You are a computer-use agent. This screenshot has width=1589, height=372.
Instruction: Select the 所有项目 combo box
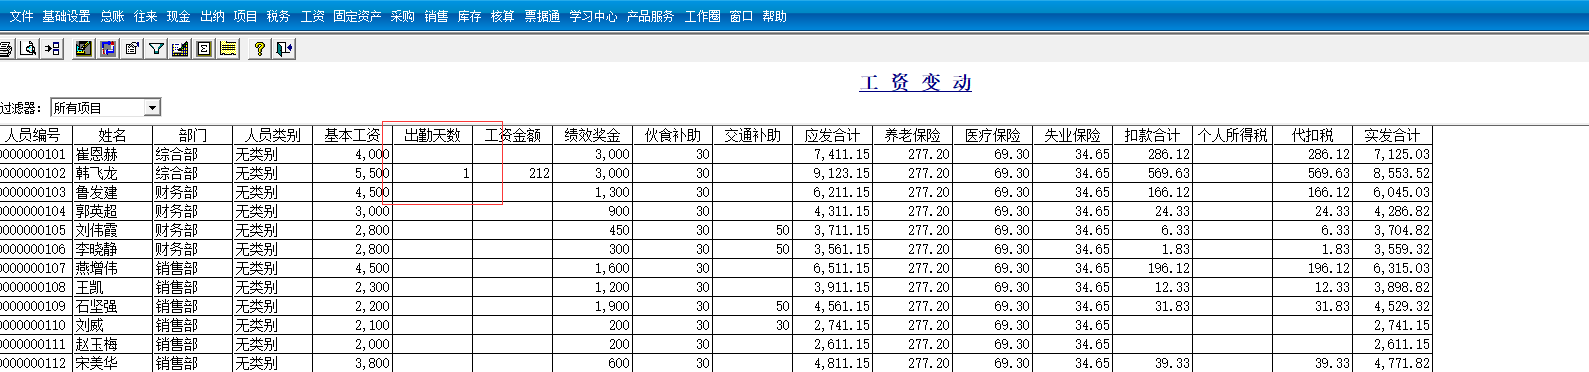[106, 108]
